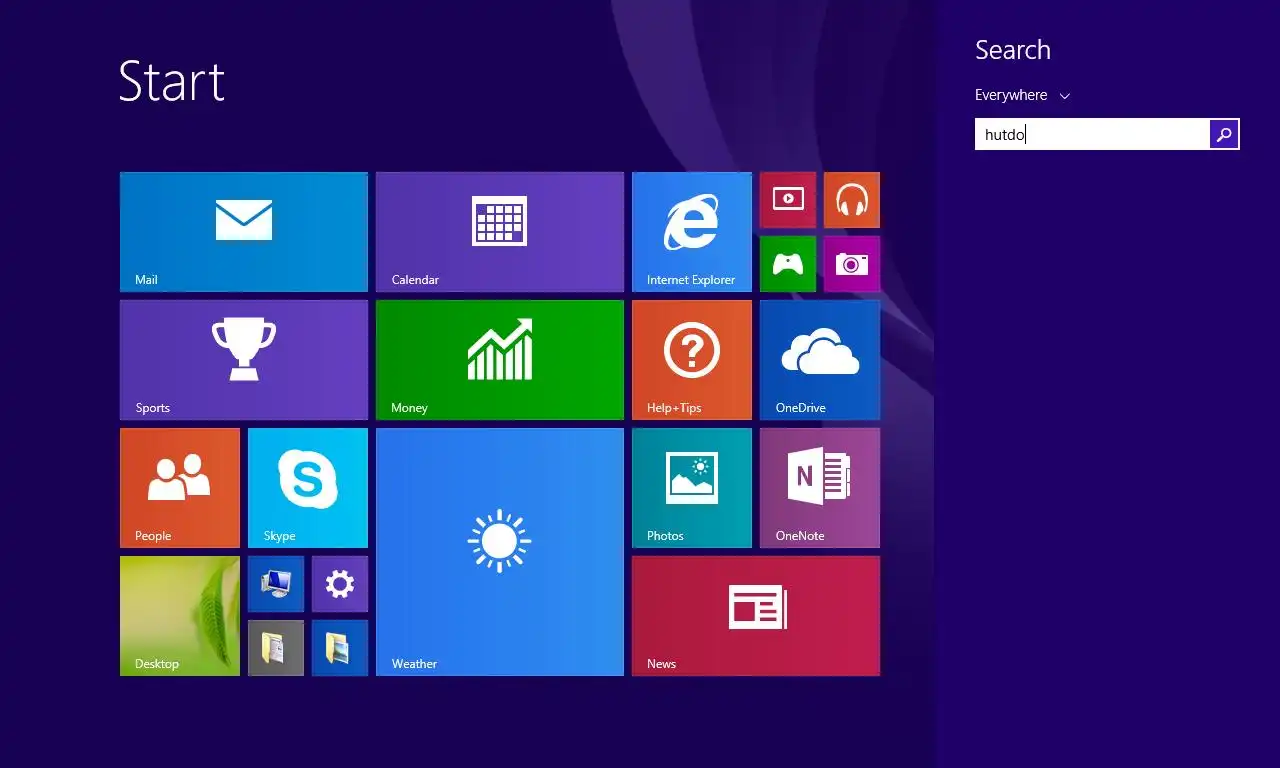Open the People tile

[180, 488]
